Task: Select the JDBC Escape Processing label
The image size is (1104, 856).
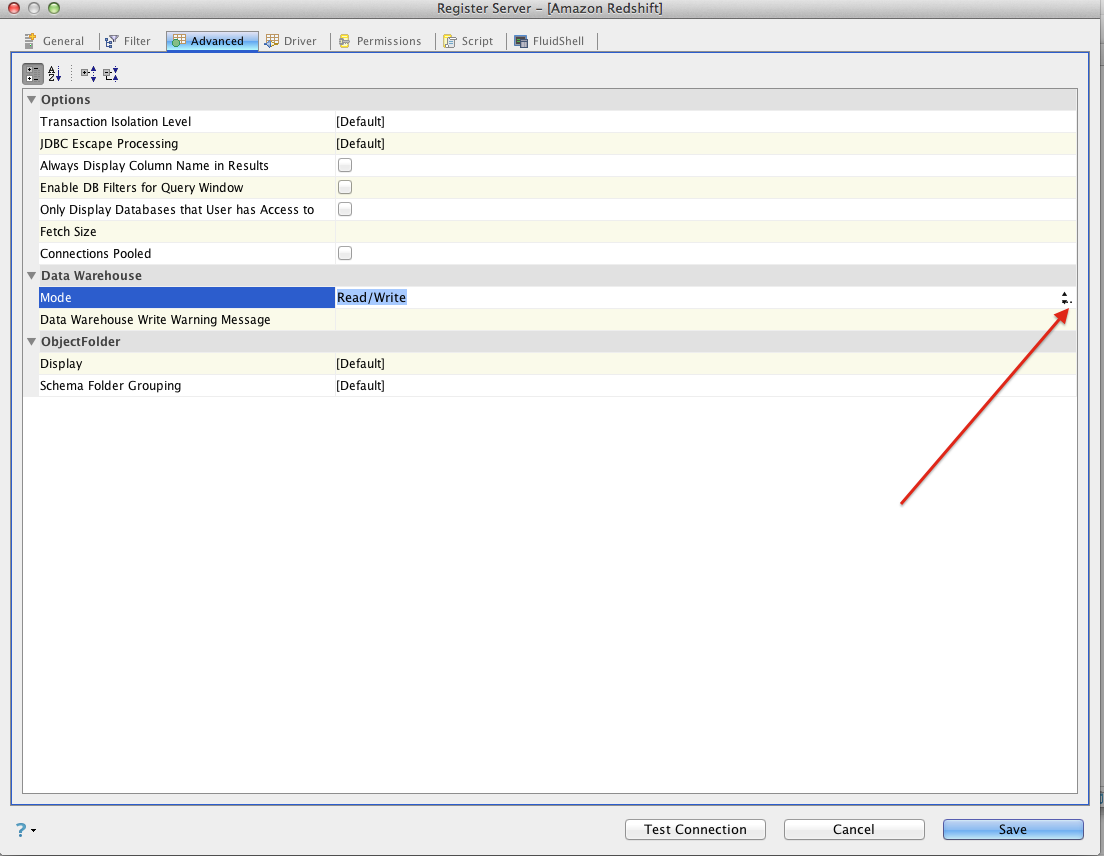Action: click(109, 144)
